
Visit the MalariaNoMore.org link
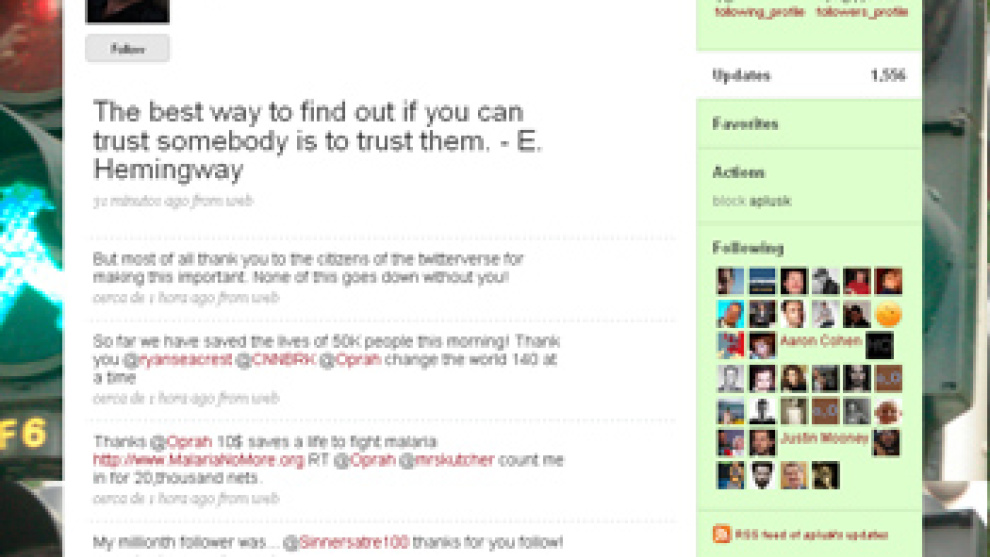(198, 460)
